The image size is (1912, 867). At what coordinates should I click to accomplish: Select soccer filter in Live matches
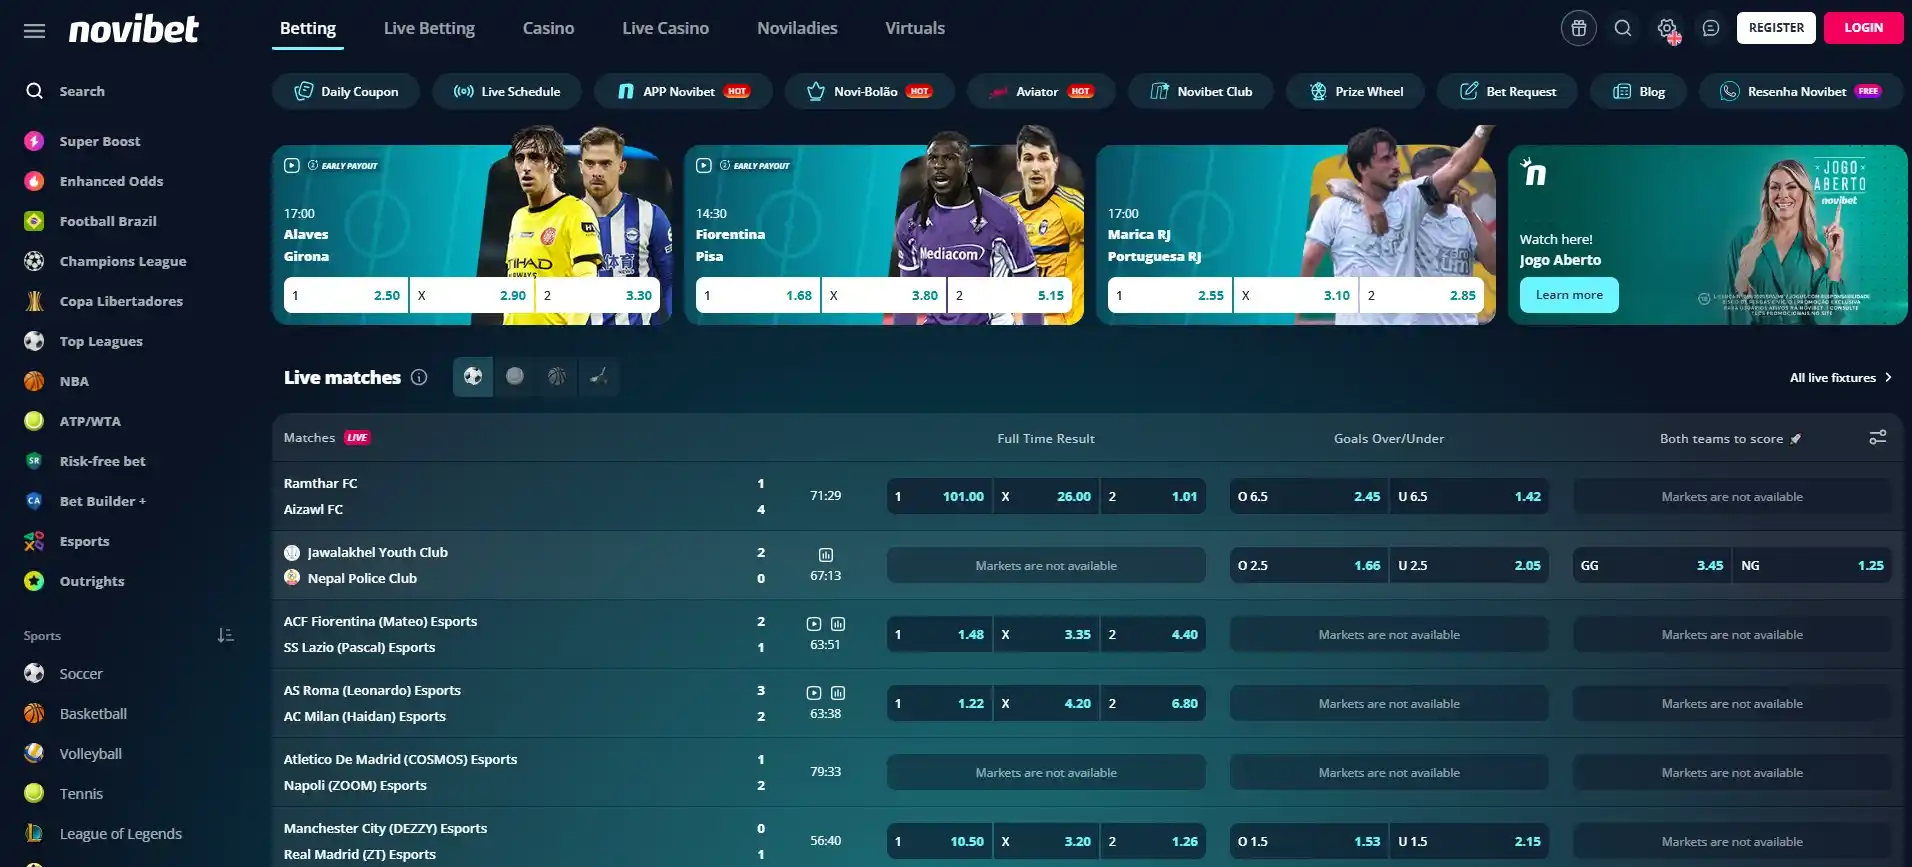coord(473,377)
